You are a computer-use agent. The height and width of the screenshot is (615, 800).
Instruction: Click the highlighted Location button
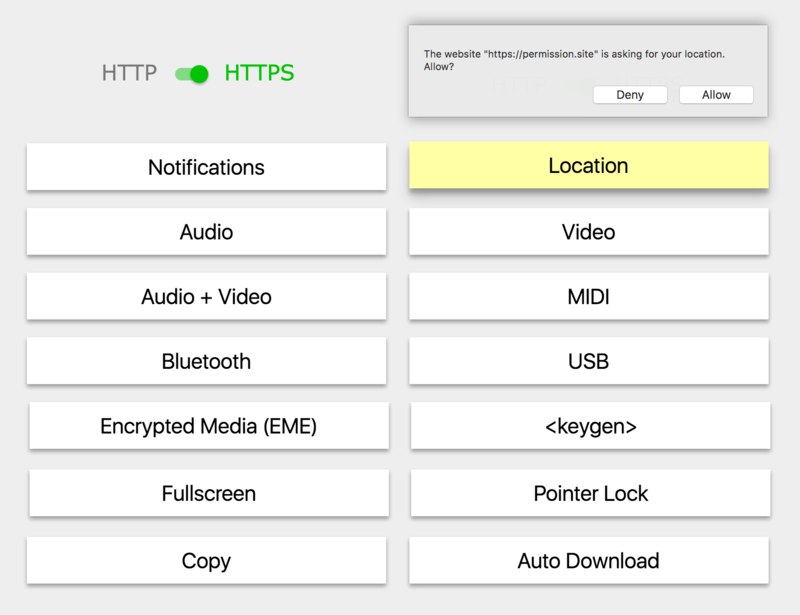pyautogui.click(x=589, y=165)
